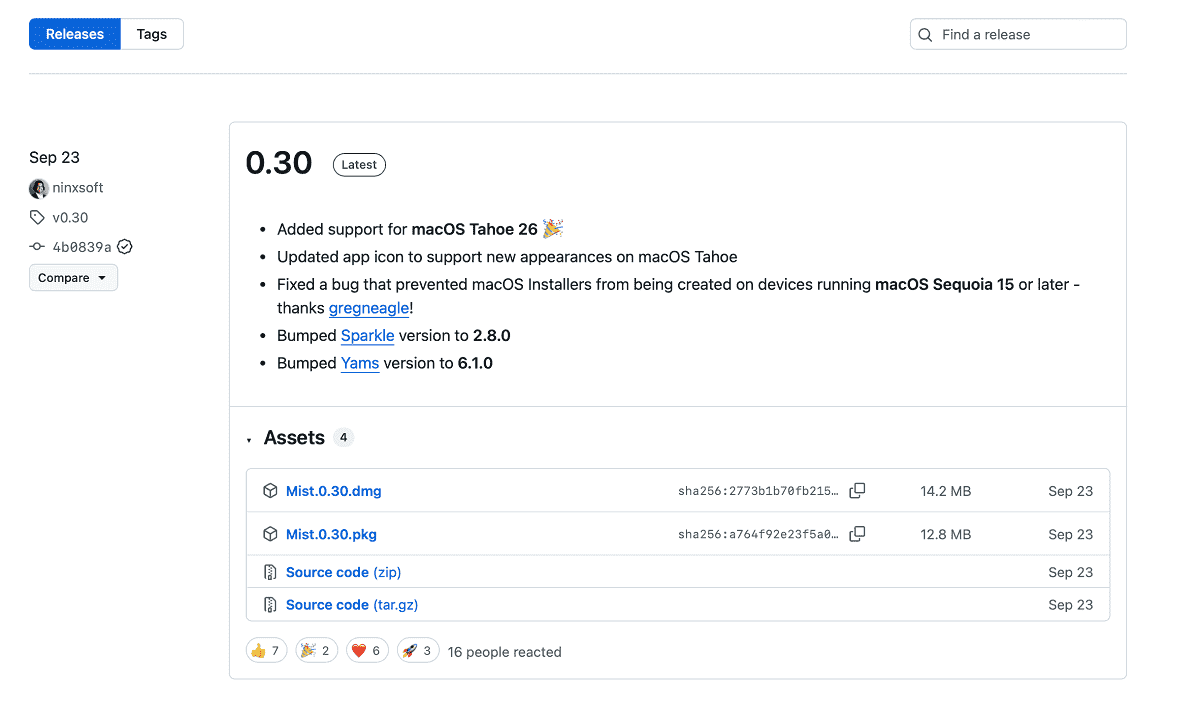
Task: Collapse the Assets section
Action: tap(249, 440)
